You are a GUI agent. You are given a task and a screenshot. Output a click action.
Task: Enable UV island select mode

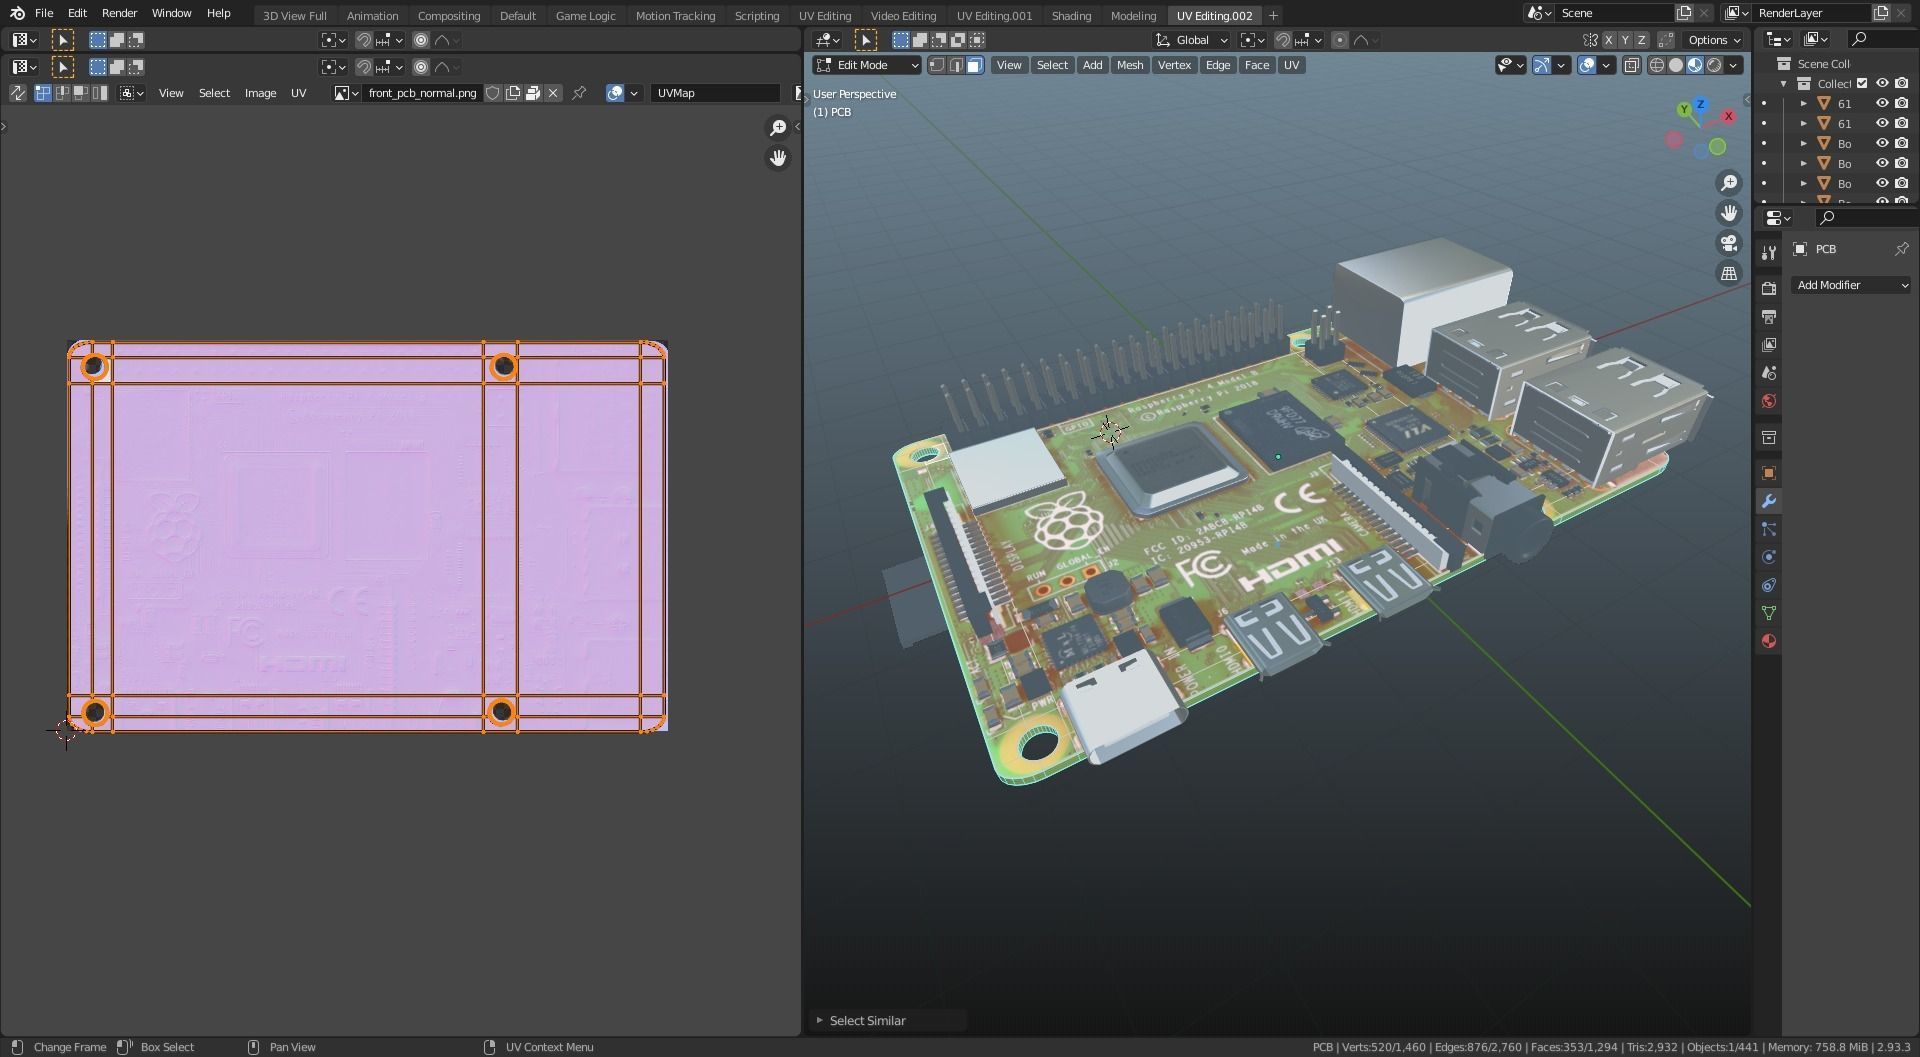pyautogui.click(x=100, y=93)
